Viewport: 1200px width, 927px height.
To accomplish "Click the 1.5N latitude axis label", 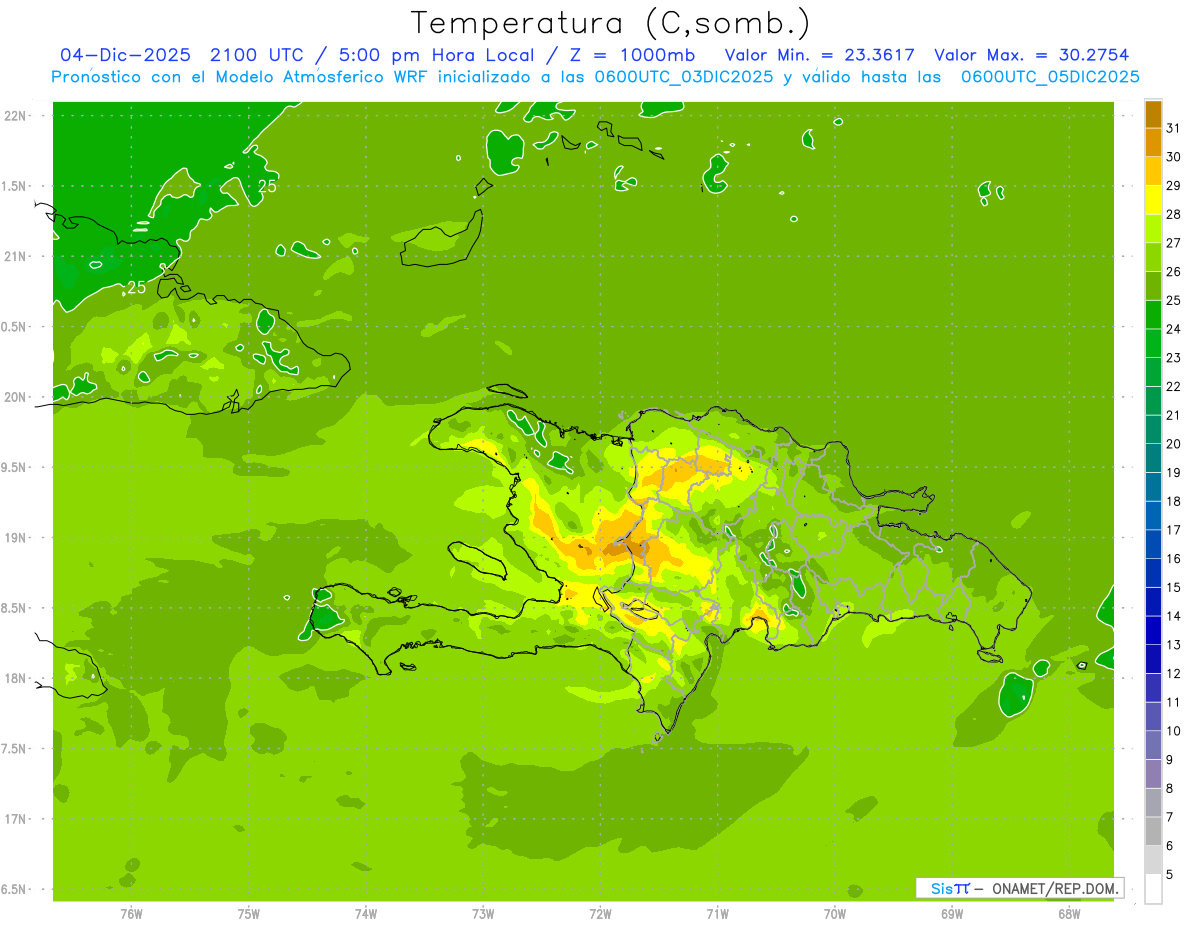I will click(14, 186).
